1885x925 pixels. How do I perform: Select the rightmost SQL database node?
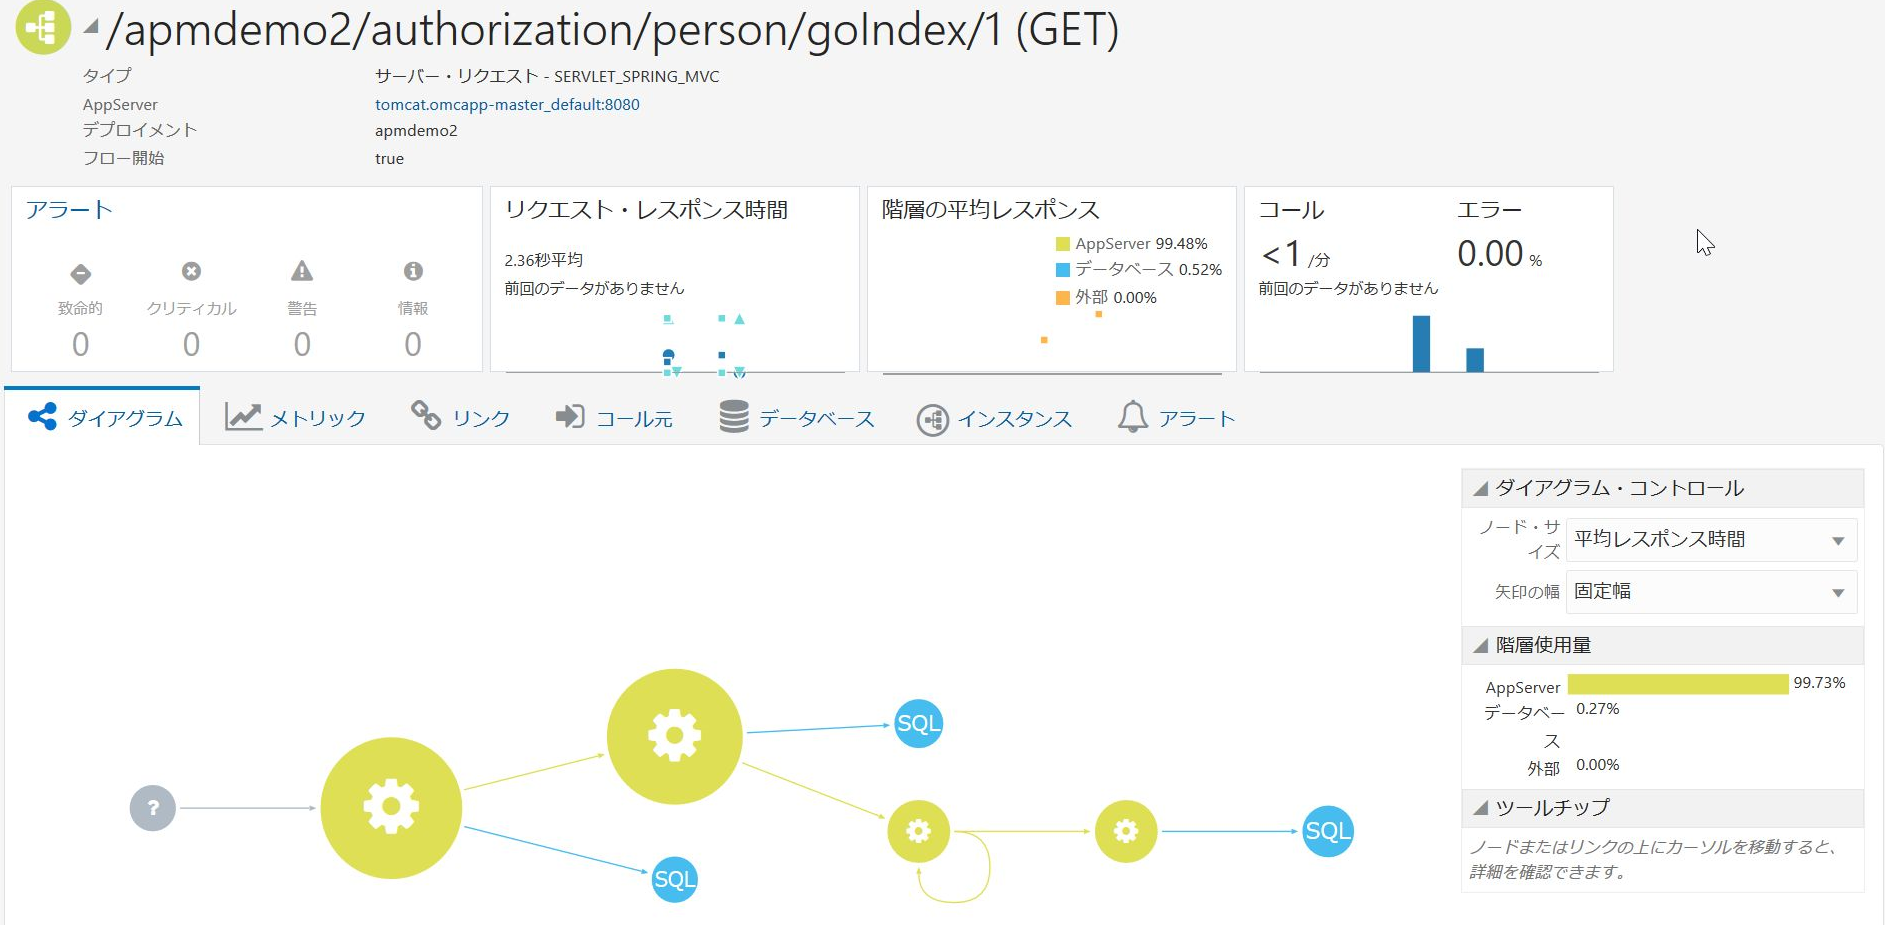click(1328, 831)
